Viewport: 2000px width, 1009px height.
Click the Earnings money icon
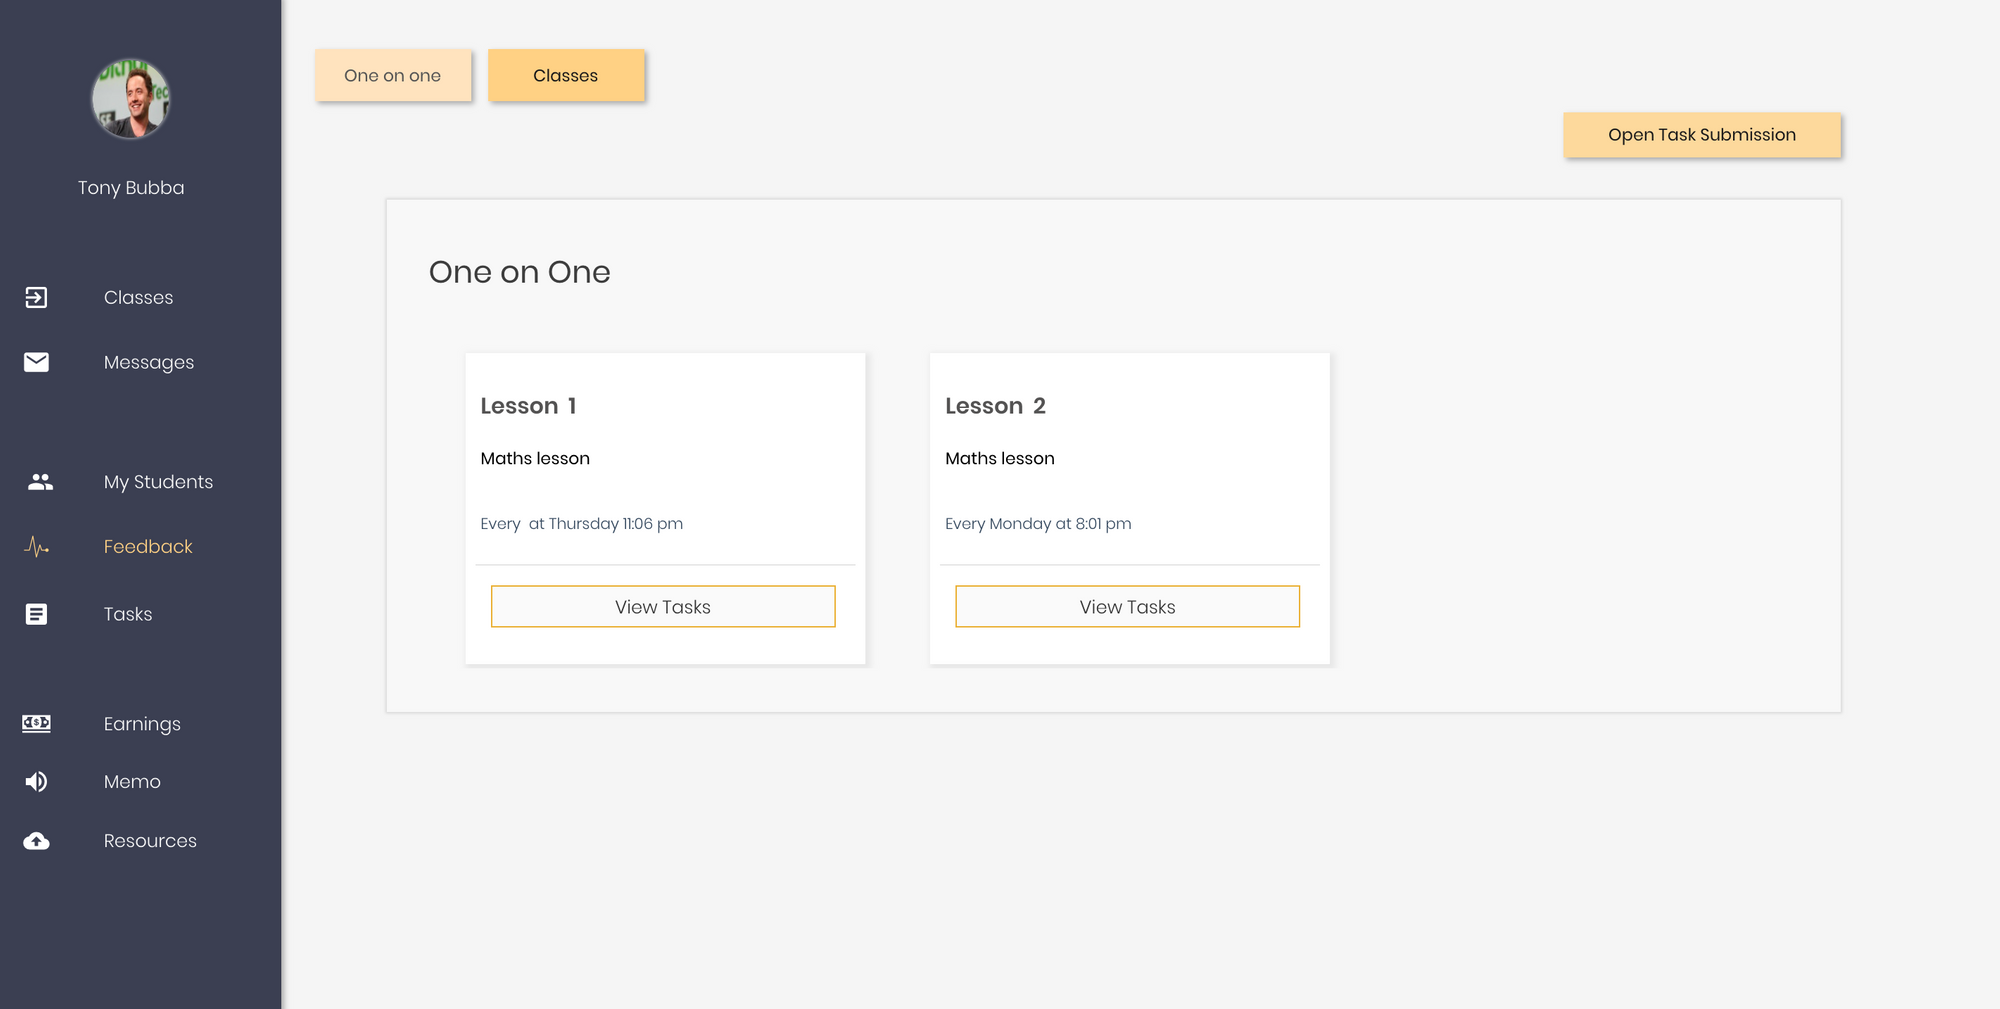pyautogui.click(x=36, y=723)
